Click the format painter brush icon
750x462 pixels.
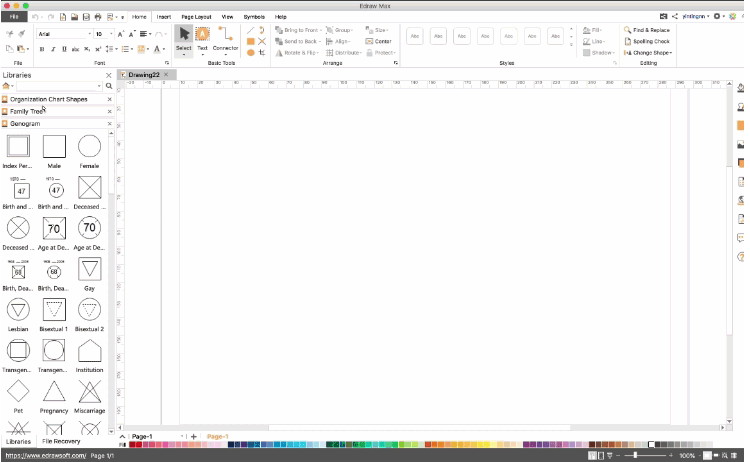pyautogui.click(x=21, y=33)
